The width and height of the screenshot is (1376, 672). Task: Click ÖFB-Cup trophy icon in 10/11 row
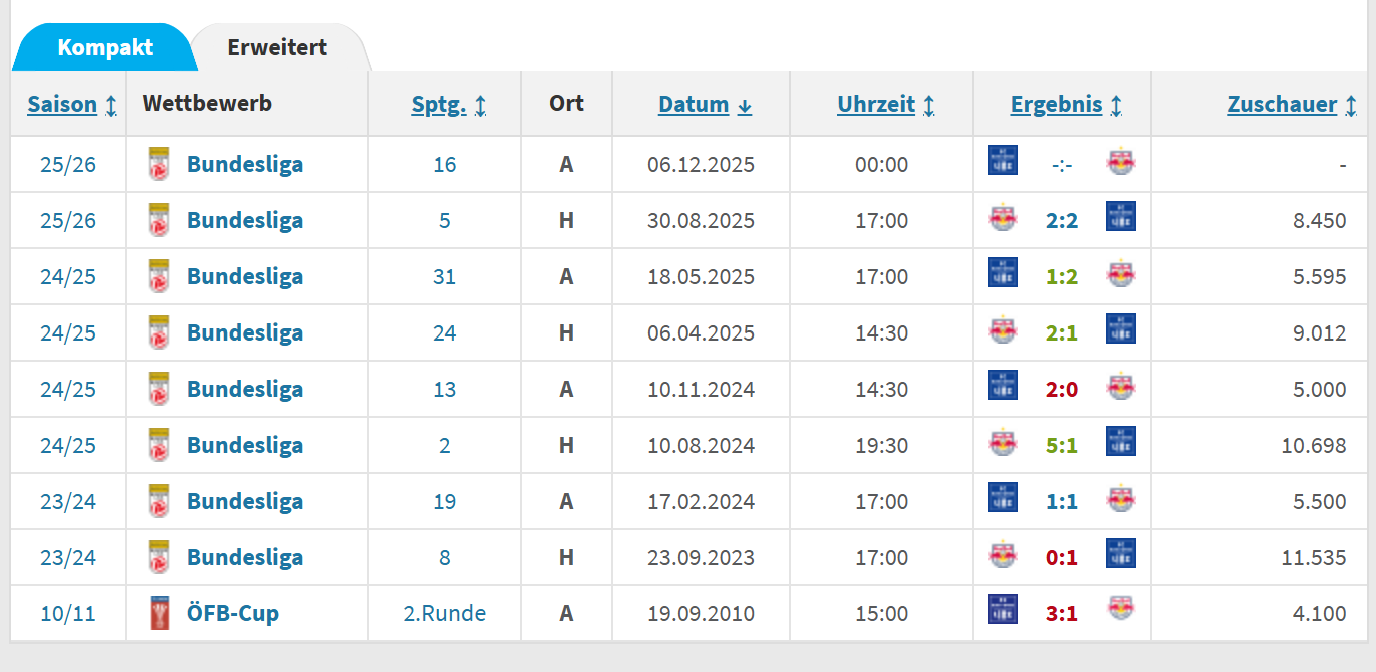[158, 613]
